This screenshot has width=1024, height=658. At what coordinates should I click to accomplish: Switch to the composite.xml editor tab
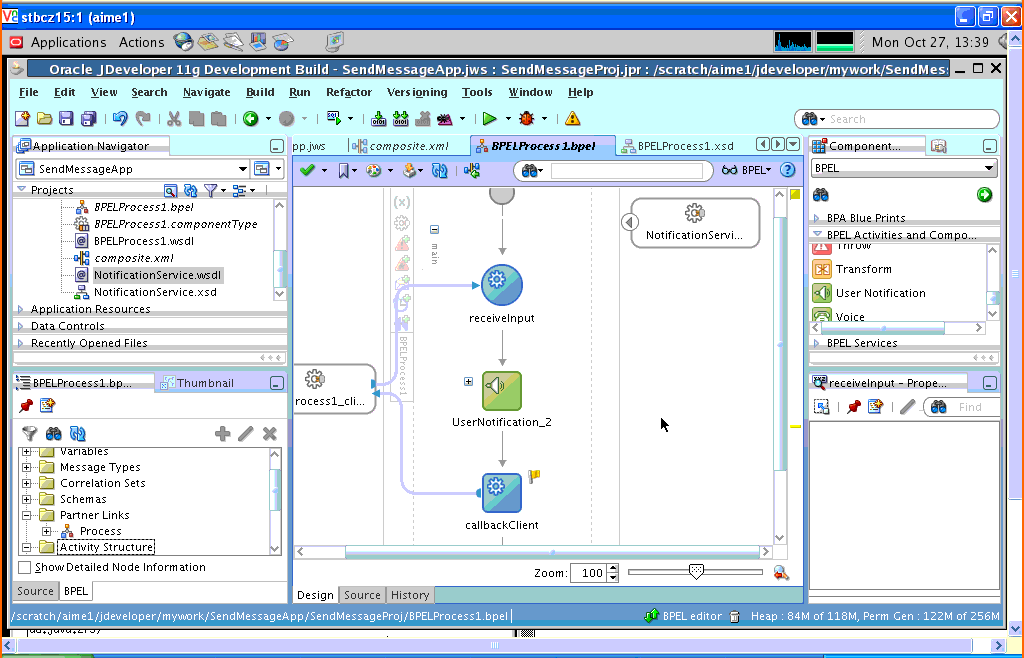click(401, 146)
